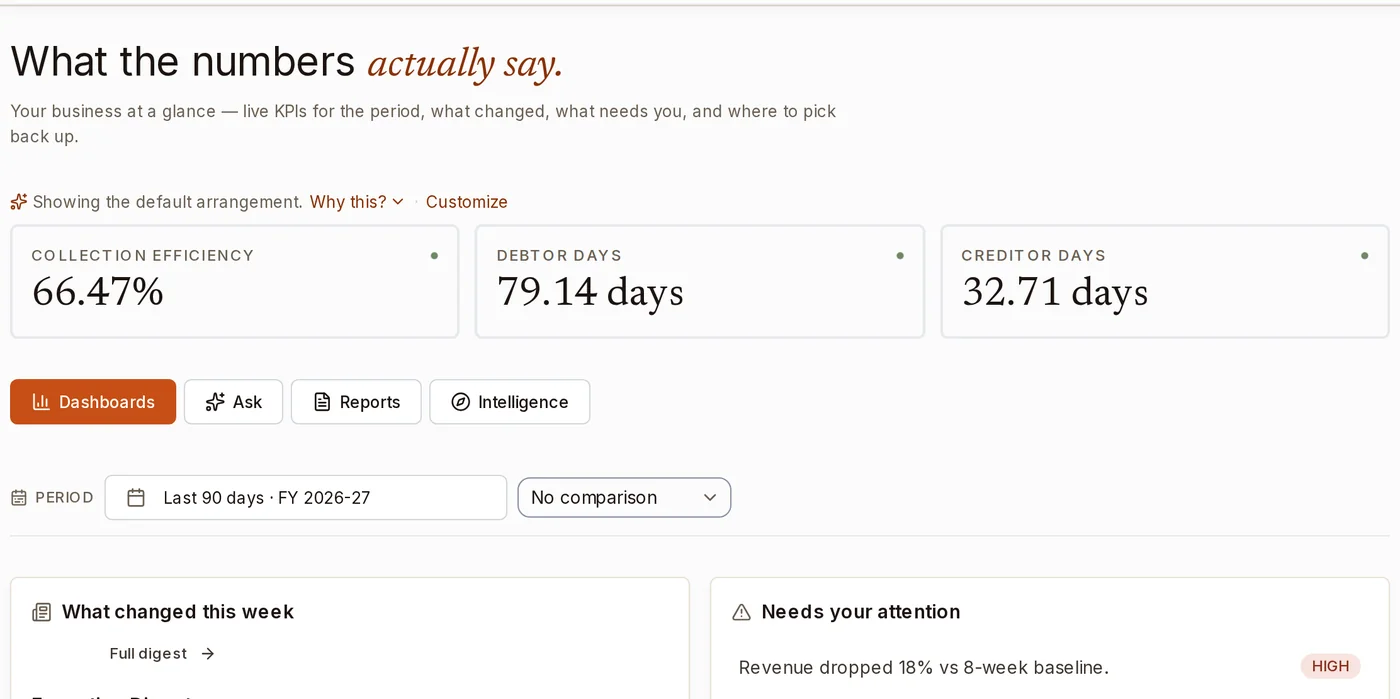Image resolution: width=1400 pixels, height=699 pixels.
Task: Go to the Intelligence tab
Action: (509, 402)
